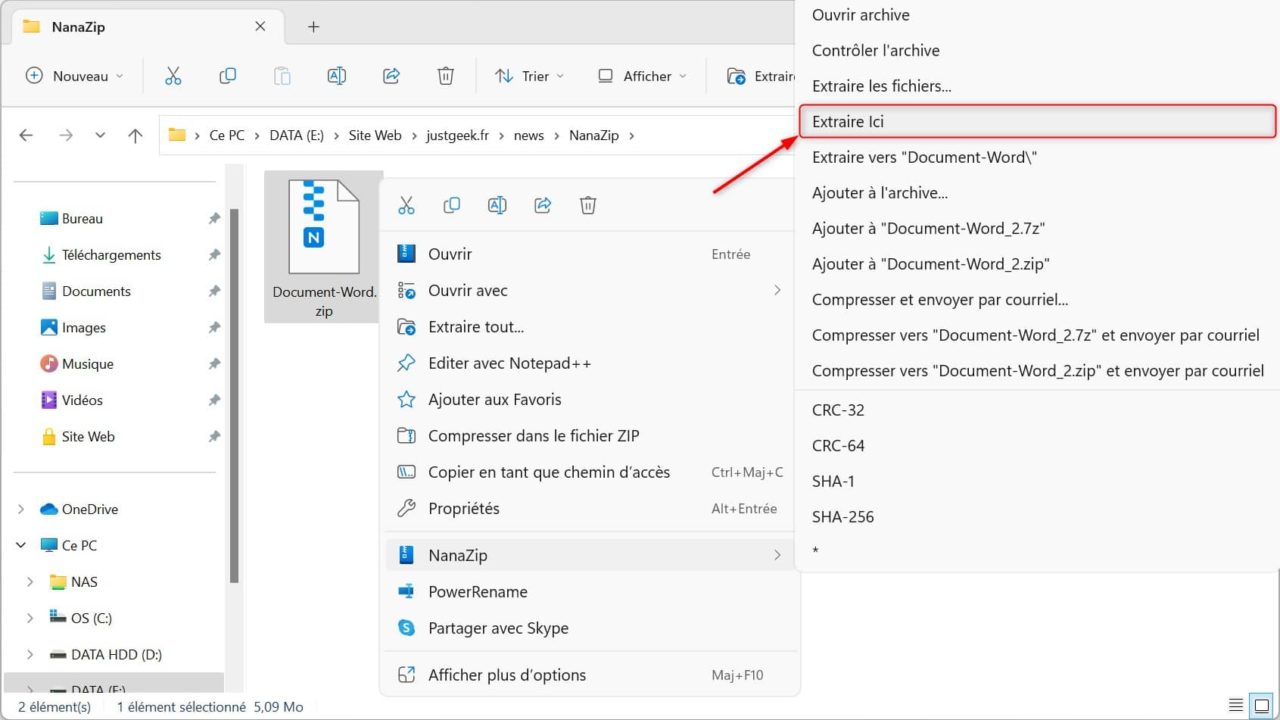Click Copier en tant que chemin d'accès

click(590, 472)
